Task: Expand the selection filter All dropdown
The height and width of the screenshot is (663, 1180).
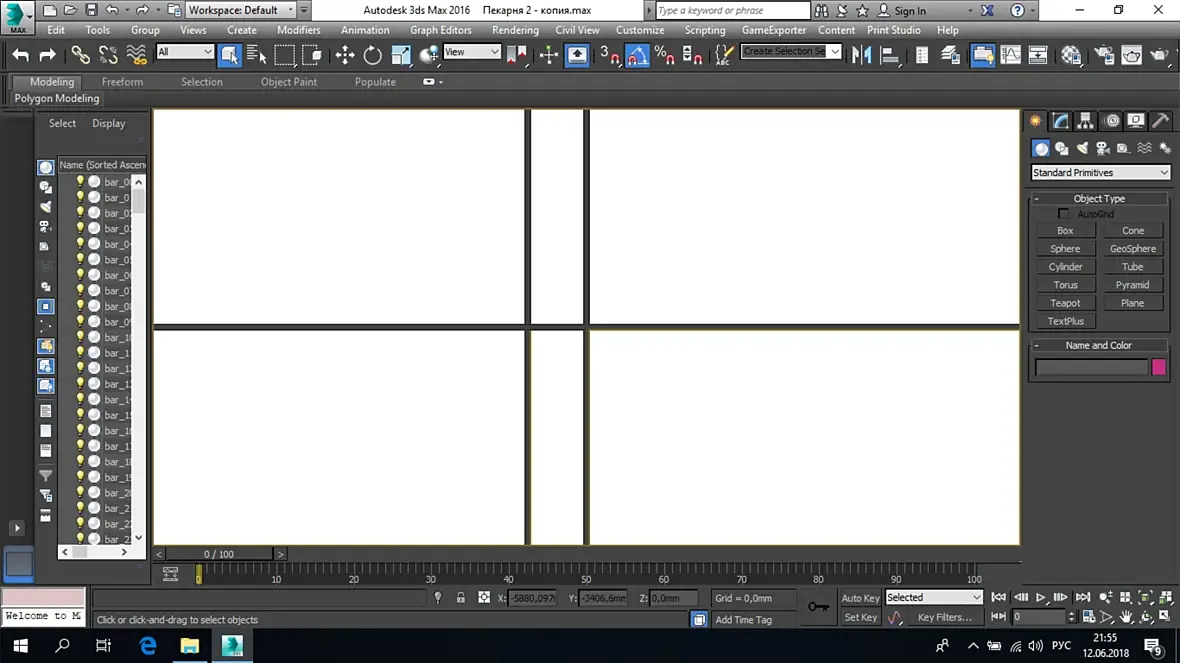Action: tap(184, 52)
